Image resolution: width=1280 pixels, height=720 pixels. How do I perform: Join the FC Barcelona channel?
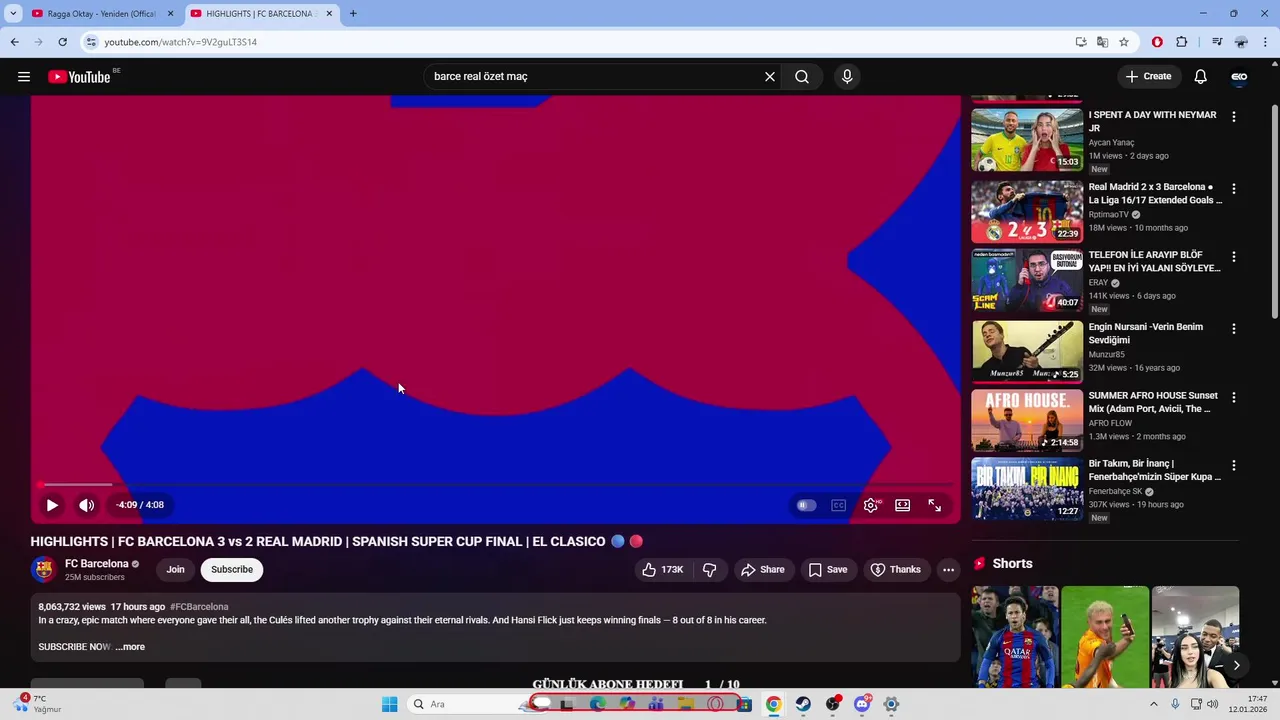tap(175, 570)
